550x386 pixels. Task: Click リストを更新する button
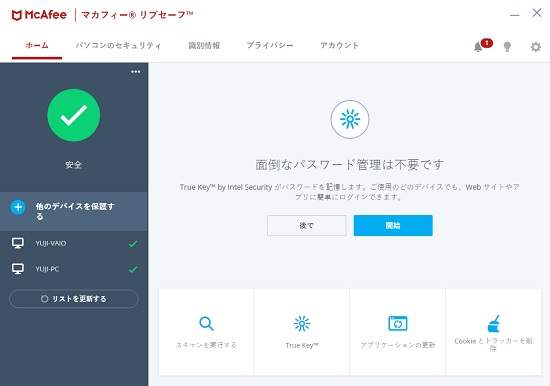pyautogui.click(x=74, y=299)
